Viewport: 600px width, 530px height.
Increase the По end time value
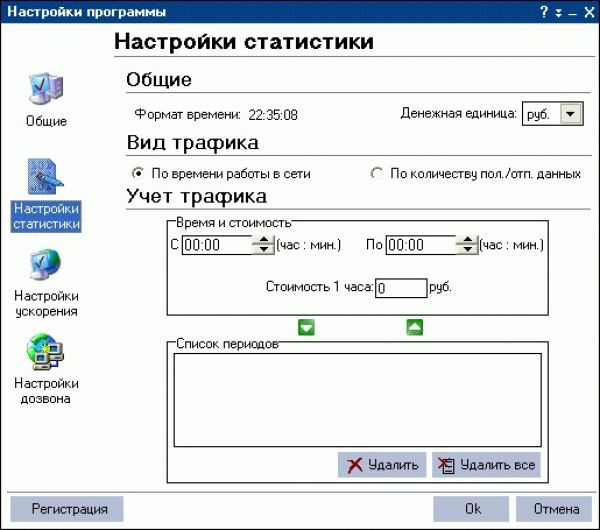tap(468, 240)
